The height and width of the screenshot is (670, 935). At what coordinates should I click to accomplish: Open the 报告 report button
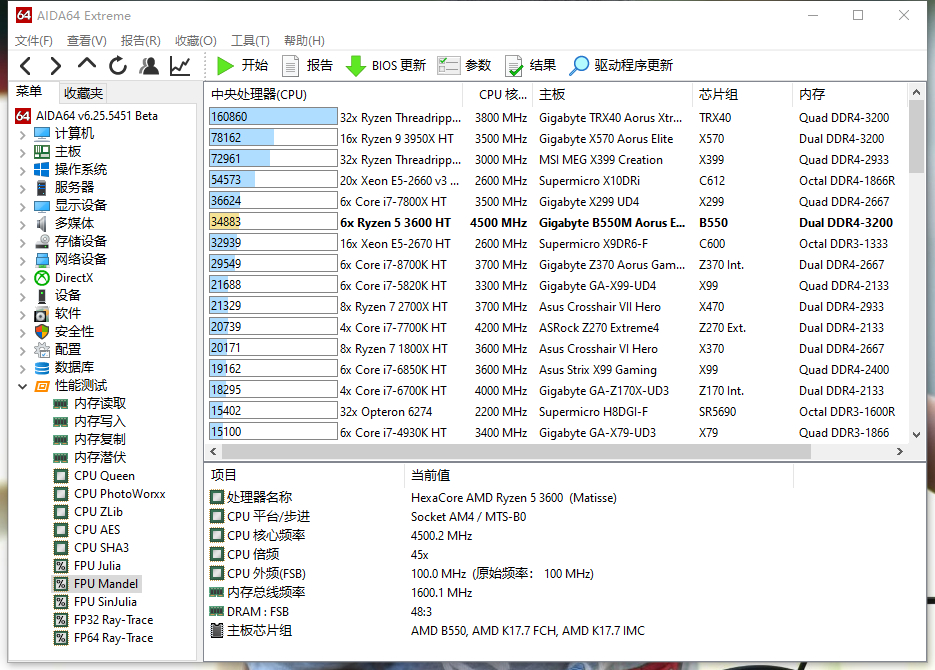[307, 66]
